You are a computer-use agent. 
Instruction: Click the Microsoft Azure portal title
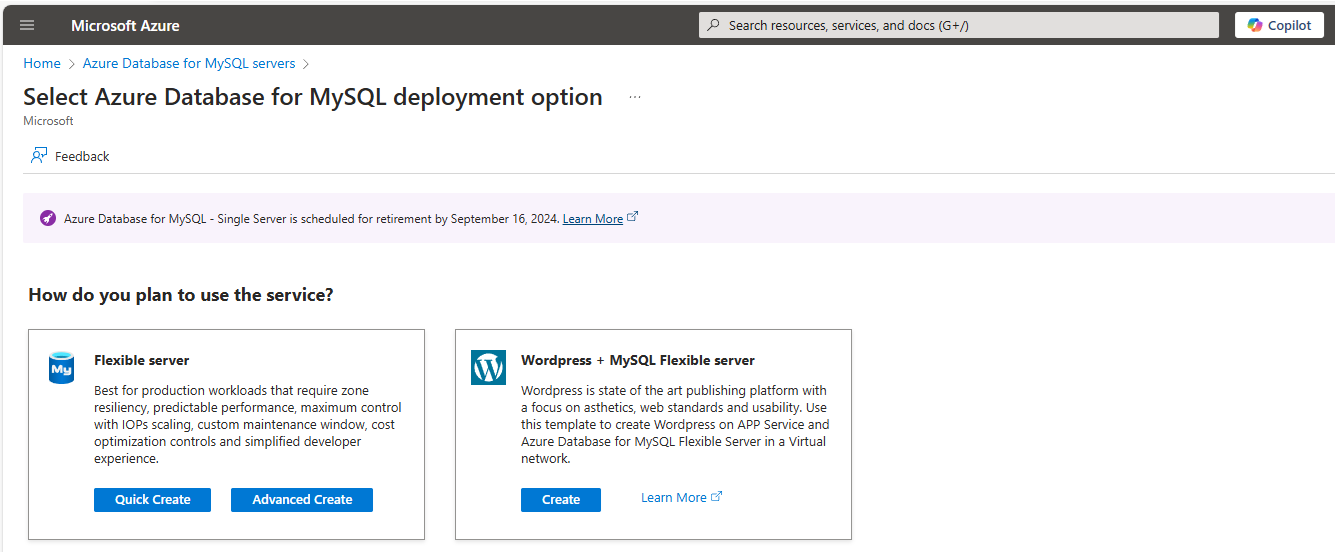click(x=126, y=25)
